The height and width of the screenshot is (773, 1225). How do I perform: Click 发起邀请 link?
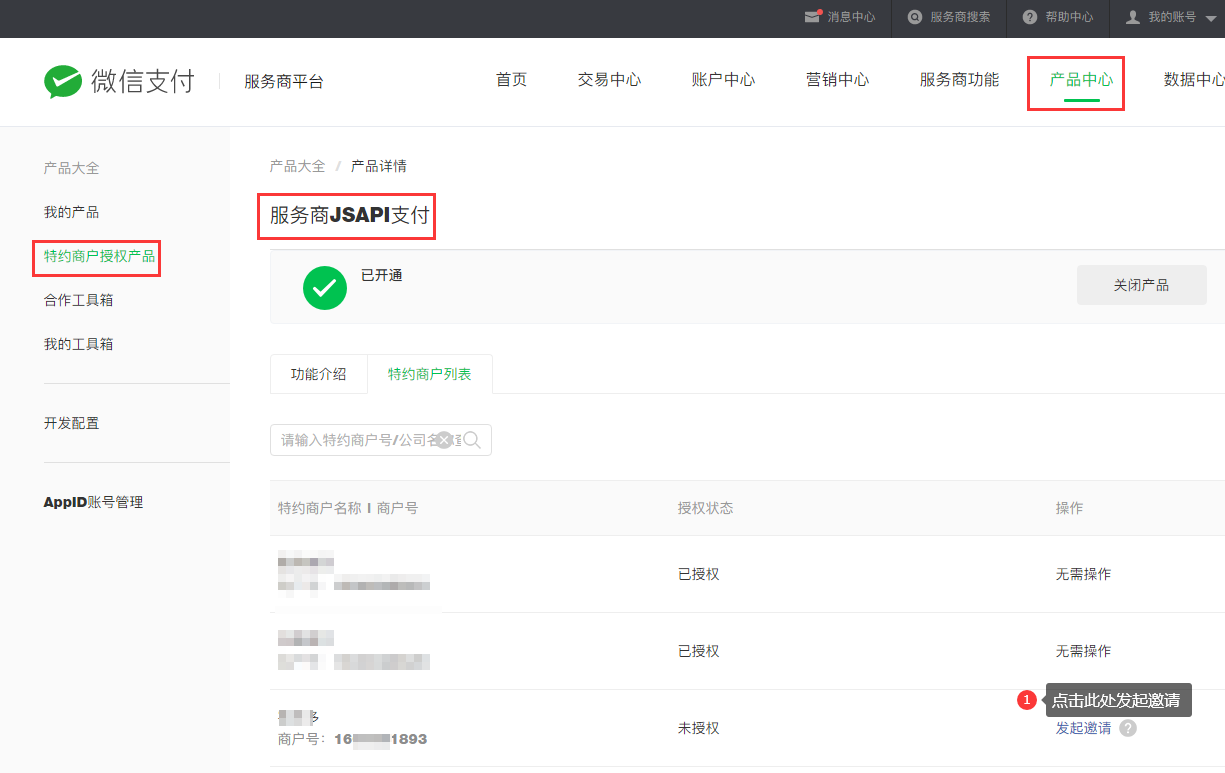pyautogui.click(x=1083, y=728)
